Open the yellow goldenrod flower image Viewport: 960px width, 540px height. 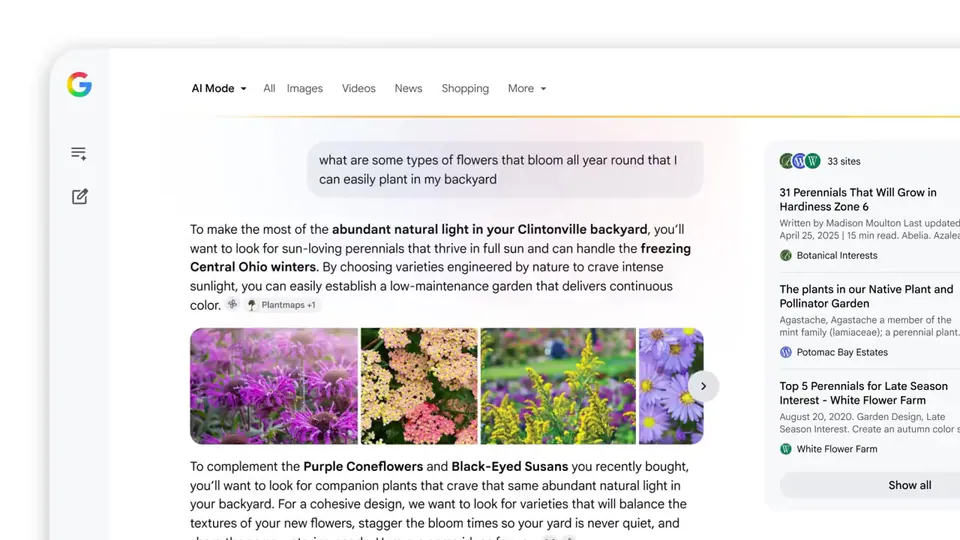click(558, 386)
